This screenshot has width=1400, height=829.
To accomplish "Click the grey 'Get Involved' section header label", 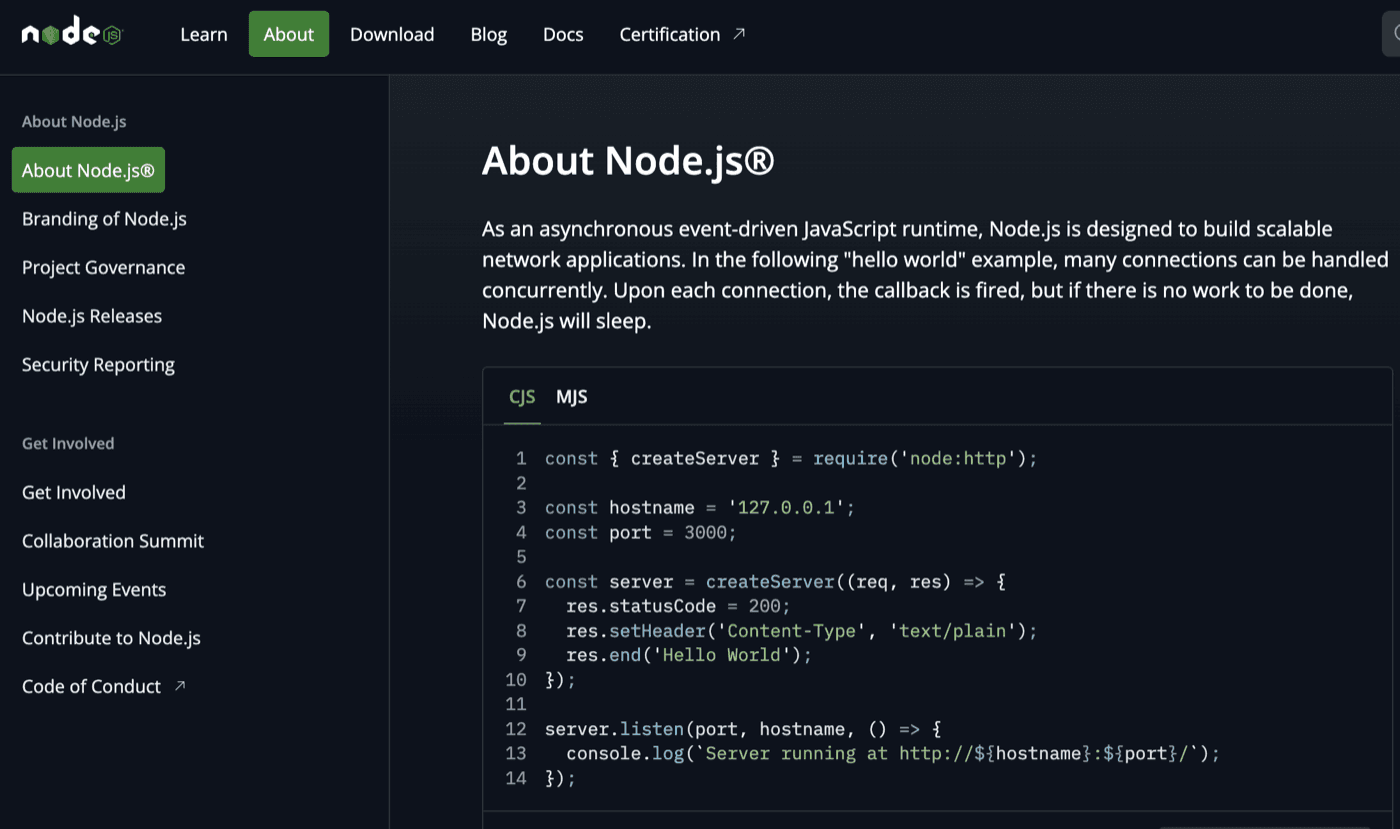I will (68, 443).
